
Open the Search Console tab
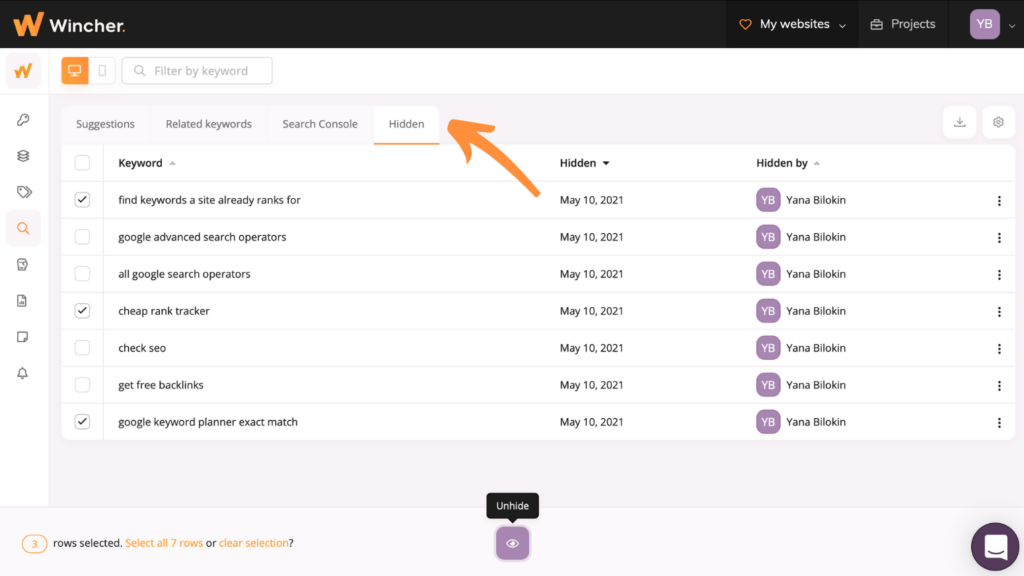320,124
